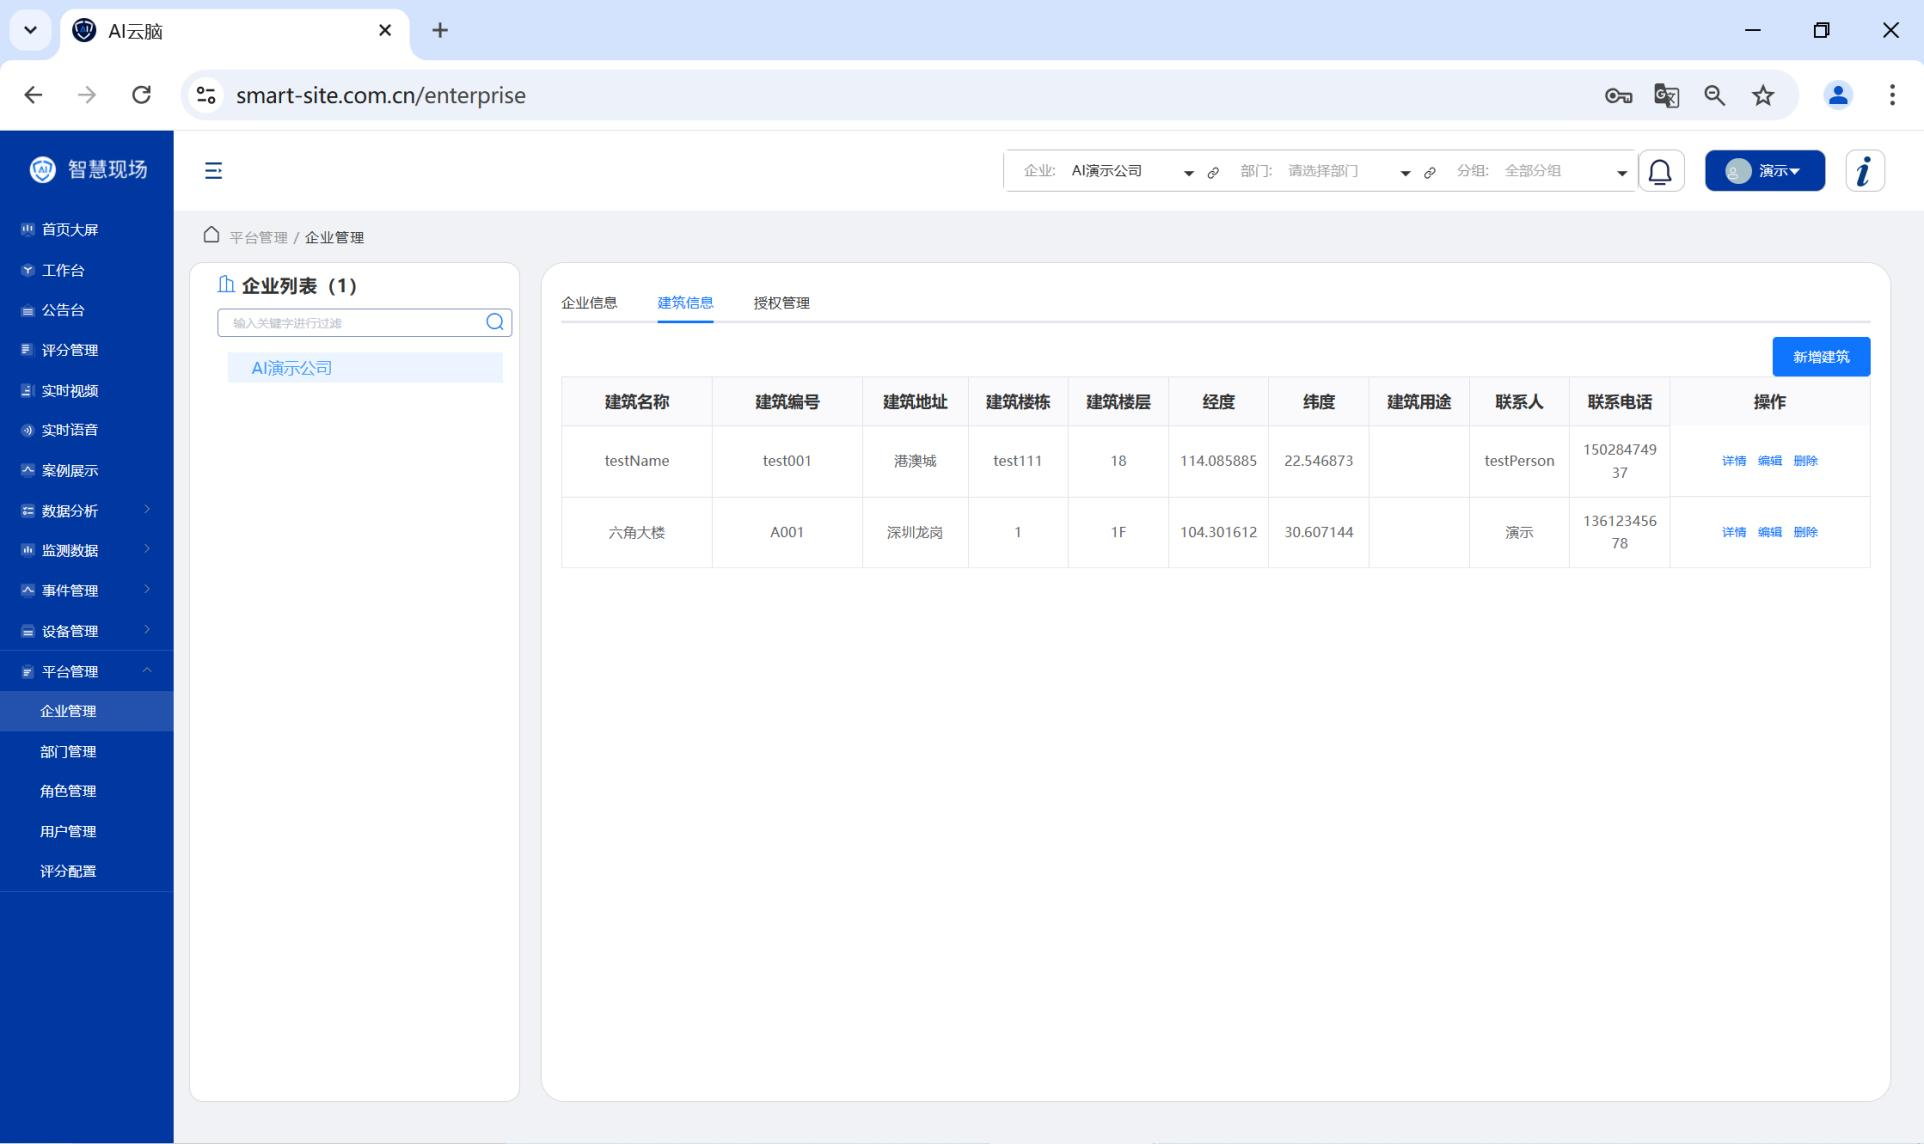Select 企业管理 submenu item
1924x1144 pixels.
point(86,711)
